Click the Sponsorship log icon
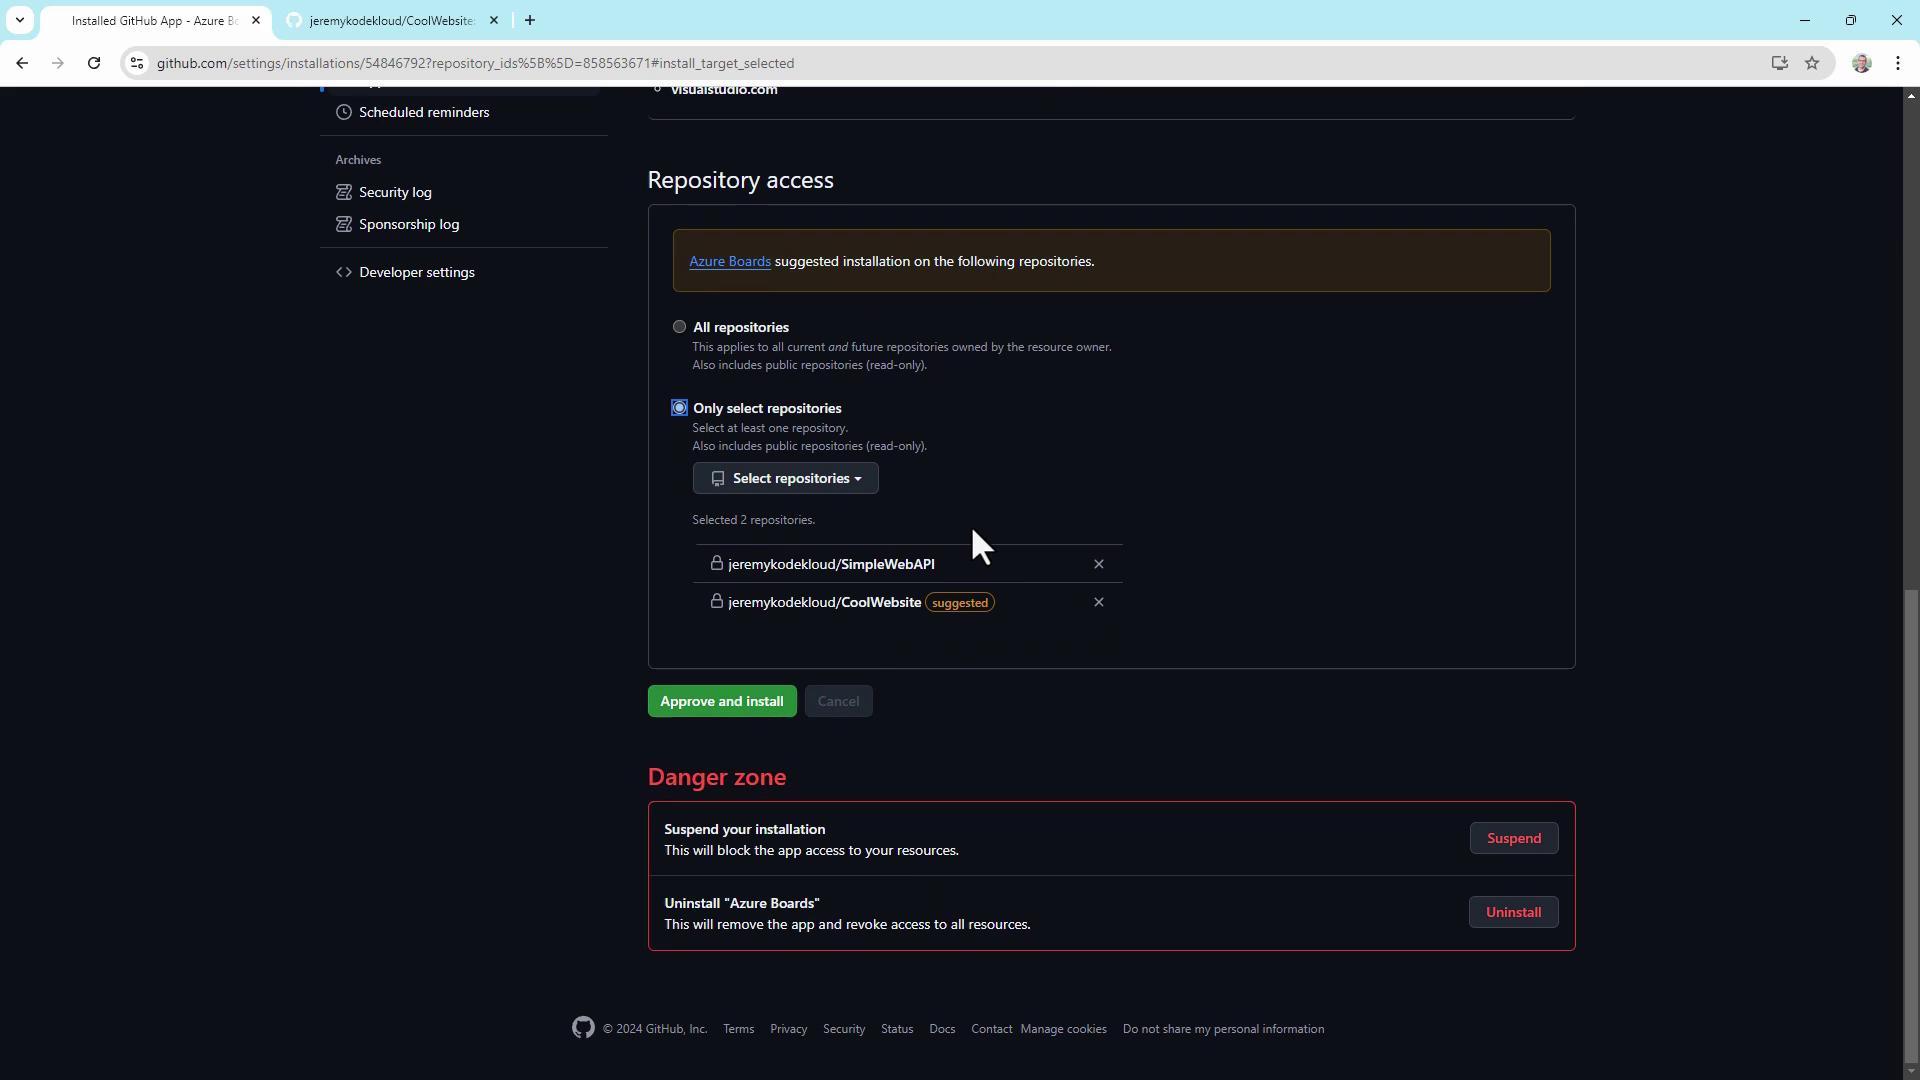 click(344, 224)
